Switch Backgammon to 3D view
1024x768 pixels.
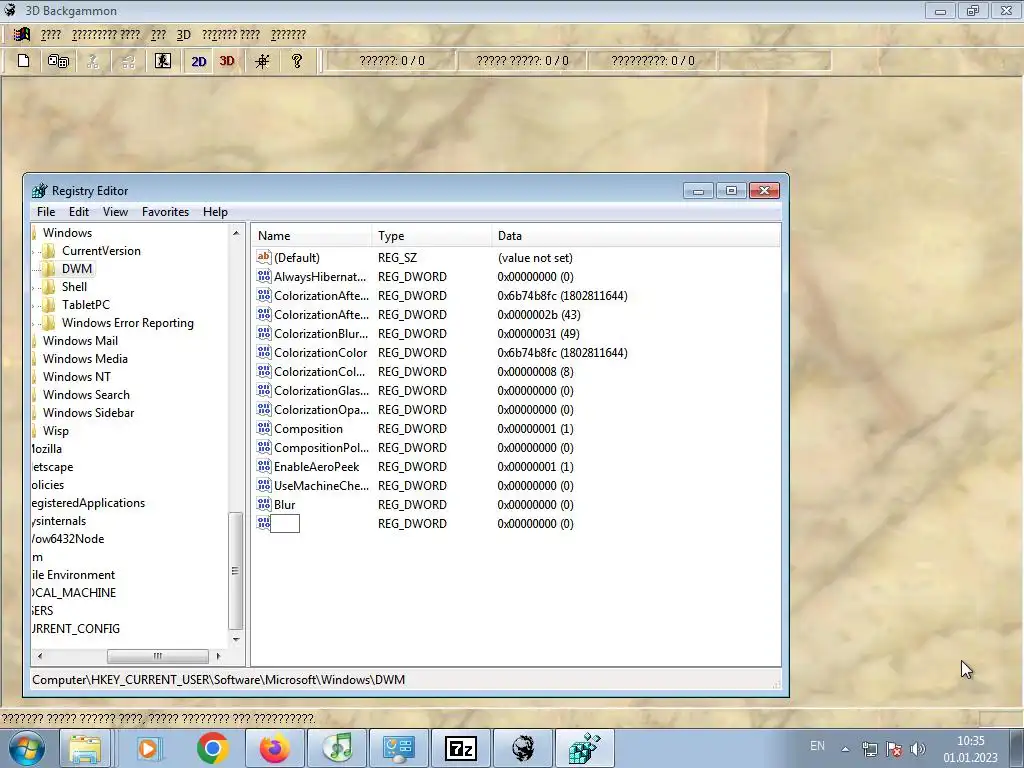click(227, 61)
